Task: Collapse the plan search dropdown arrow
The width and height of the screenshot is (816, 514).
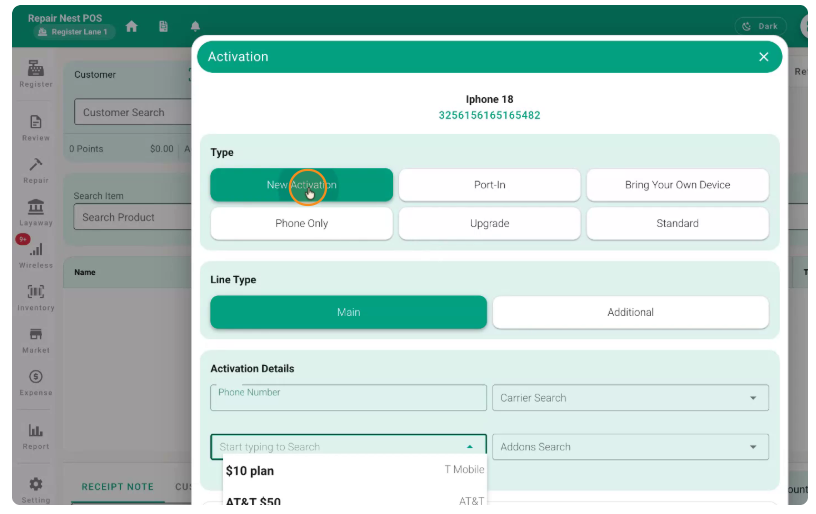Action: pyautogui.click(x=469, y=447)
